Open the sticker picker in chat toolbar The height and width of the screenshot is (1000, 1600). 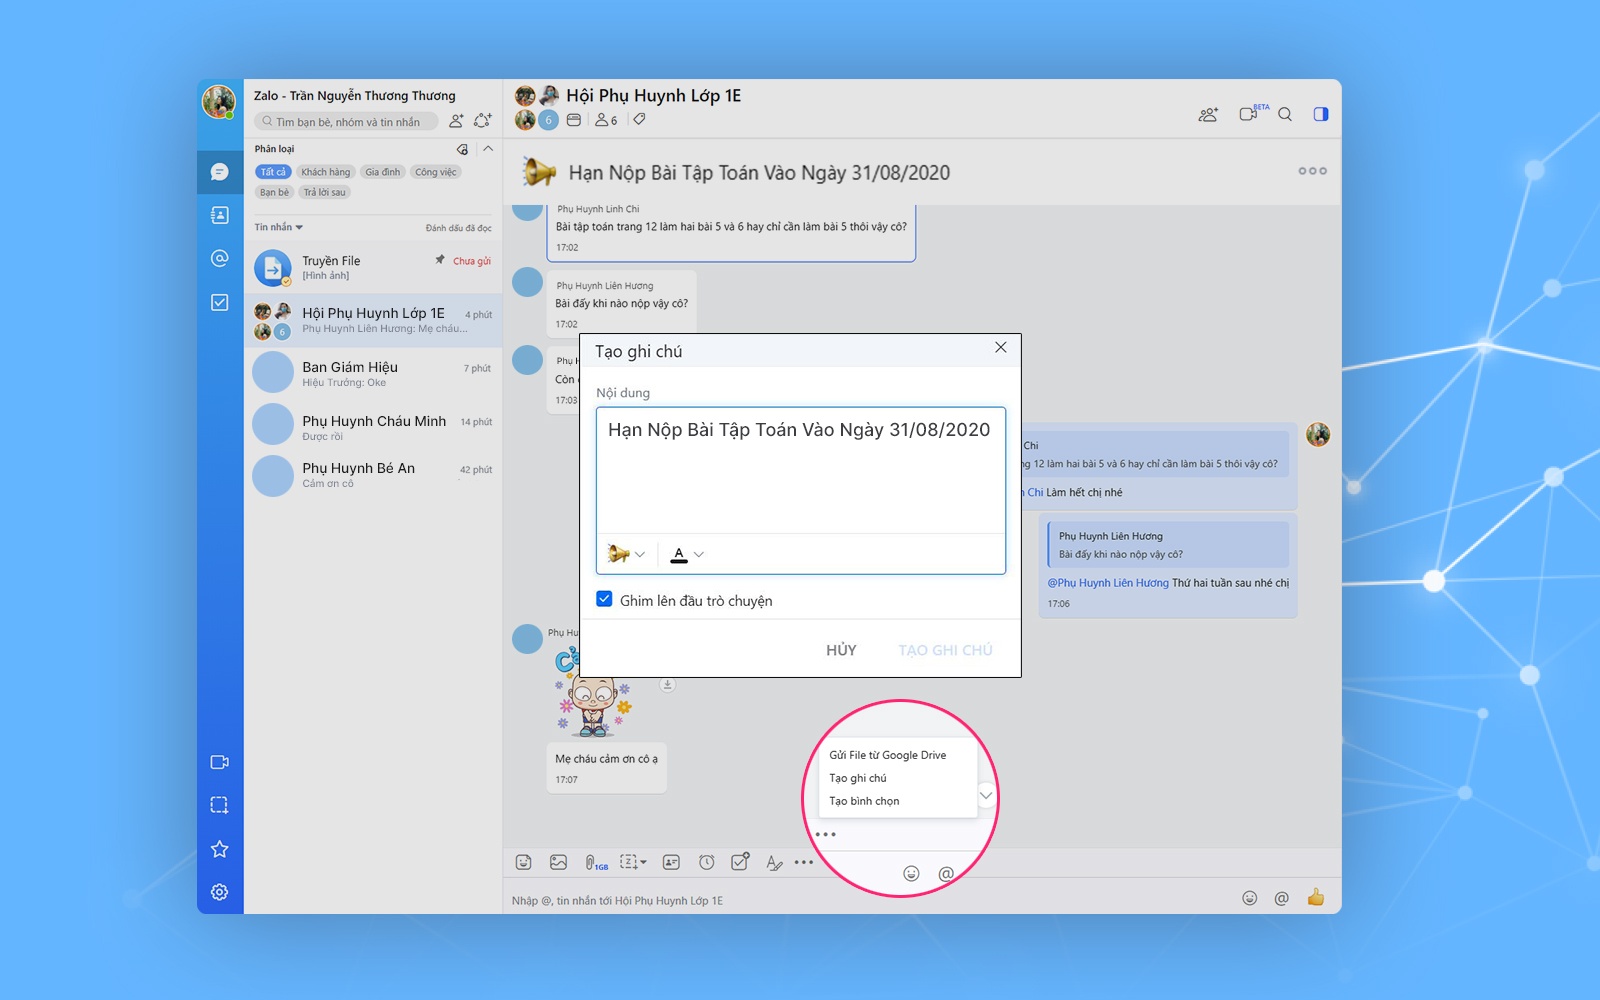523,862
